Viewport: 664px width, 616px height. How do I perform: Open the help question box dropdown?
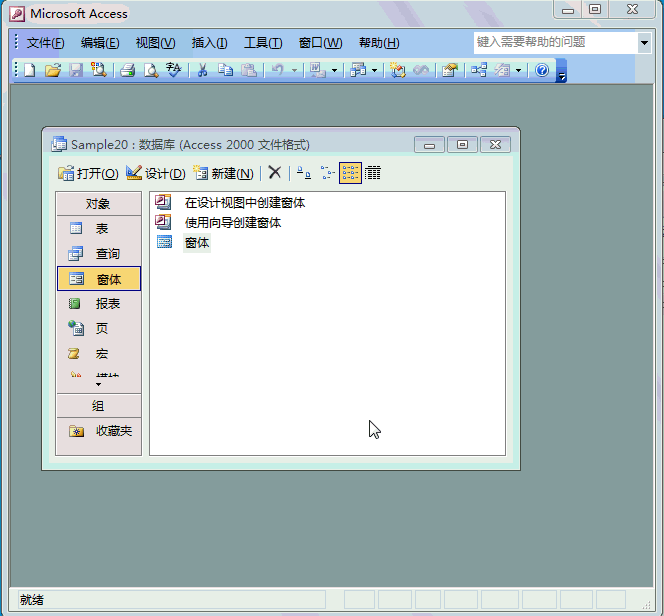[x=644, y=42]
